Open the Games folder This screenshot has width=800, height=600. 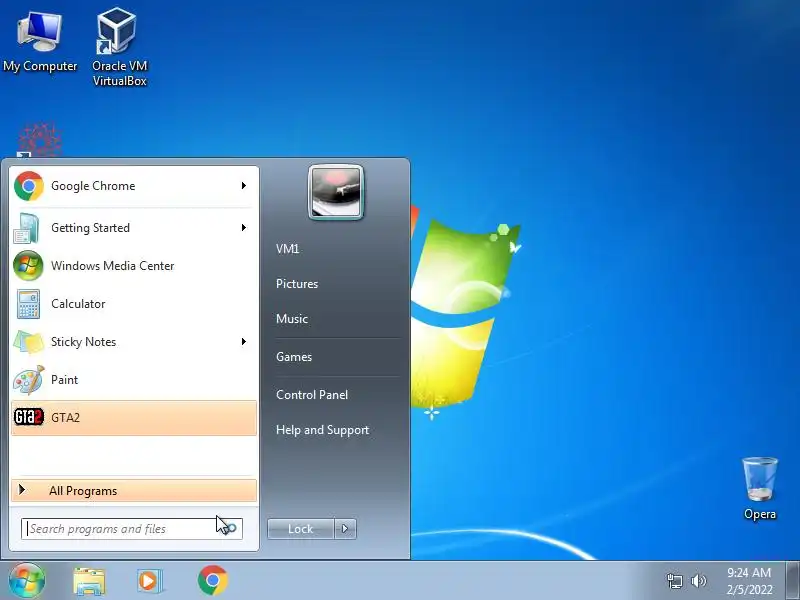tap(294, 357)
